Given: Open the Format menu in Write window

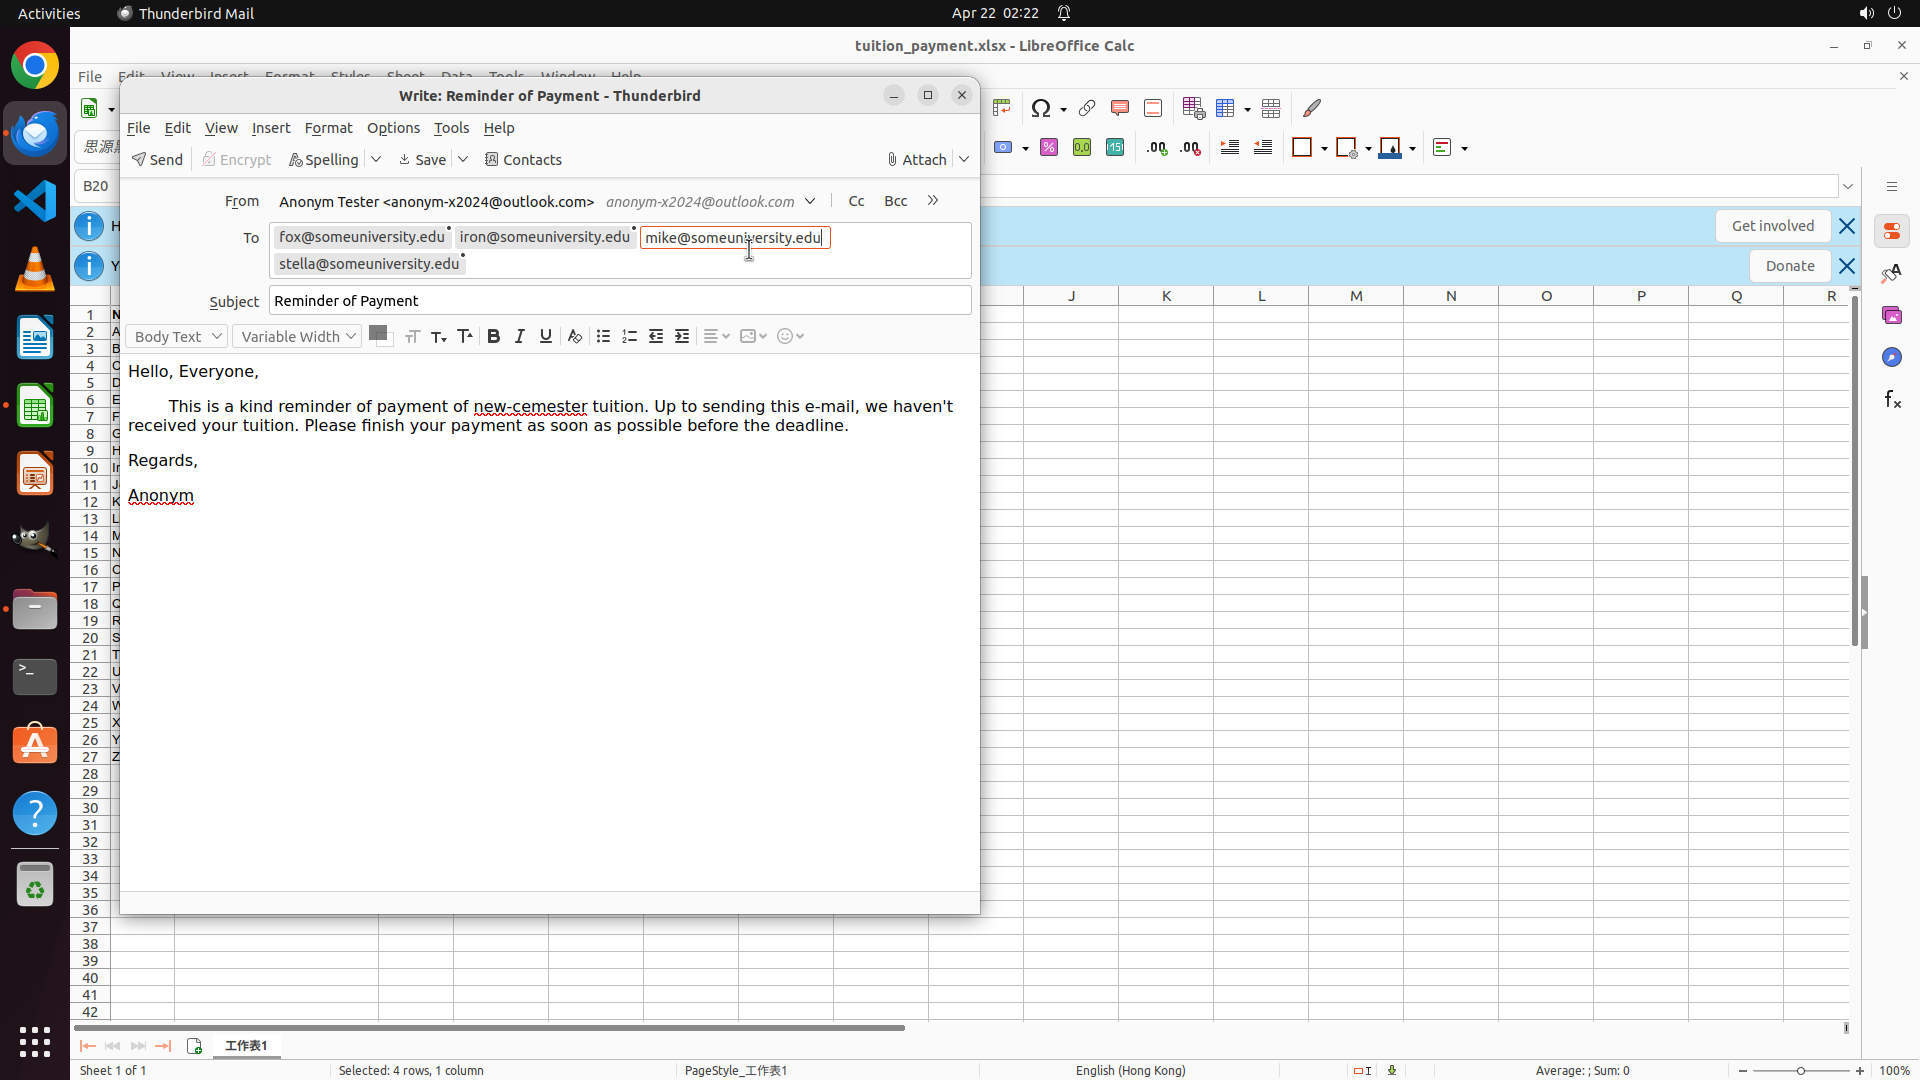Looking at the screenshot, I should point(328,128).
